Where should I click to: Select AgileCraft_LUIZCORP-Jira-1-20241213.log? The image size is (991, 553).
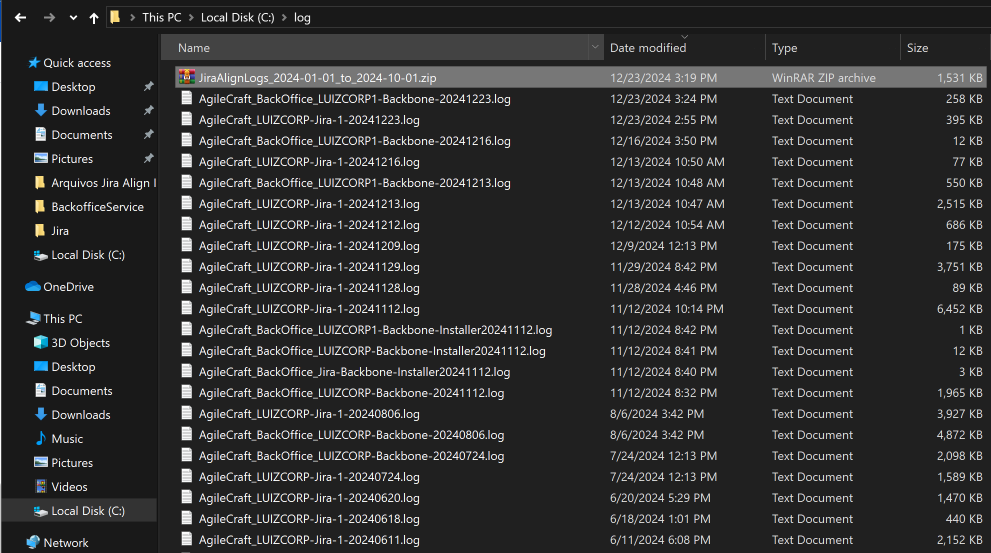[309, 204]
